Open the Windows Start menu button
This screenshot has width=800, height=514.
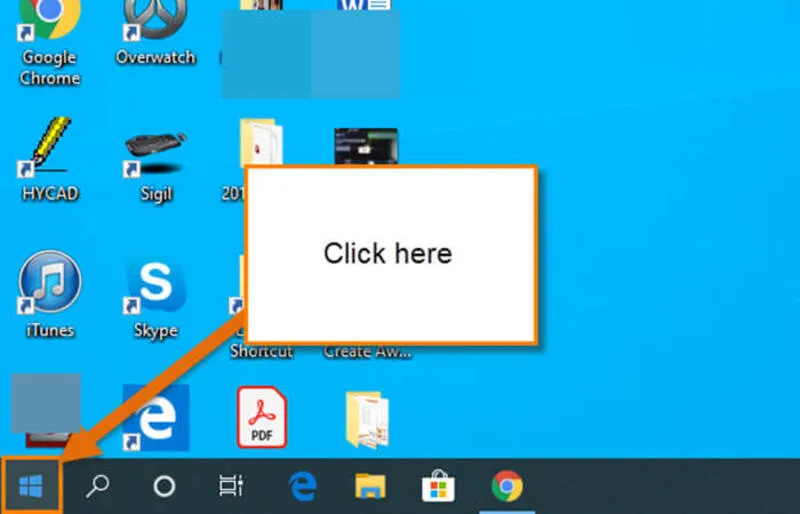[31, 486]
